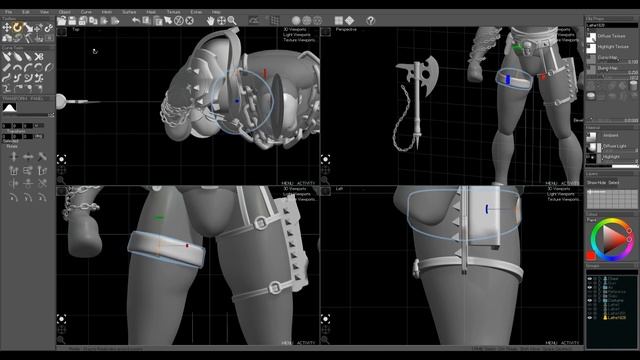The width and height of the screenshot is (640, 360).
Task: Click the undo arrow icon
Action: coord(136,20)
